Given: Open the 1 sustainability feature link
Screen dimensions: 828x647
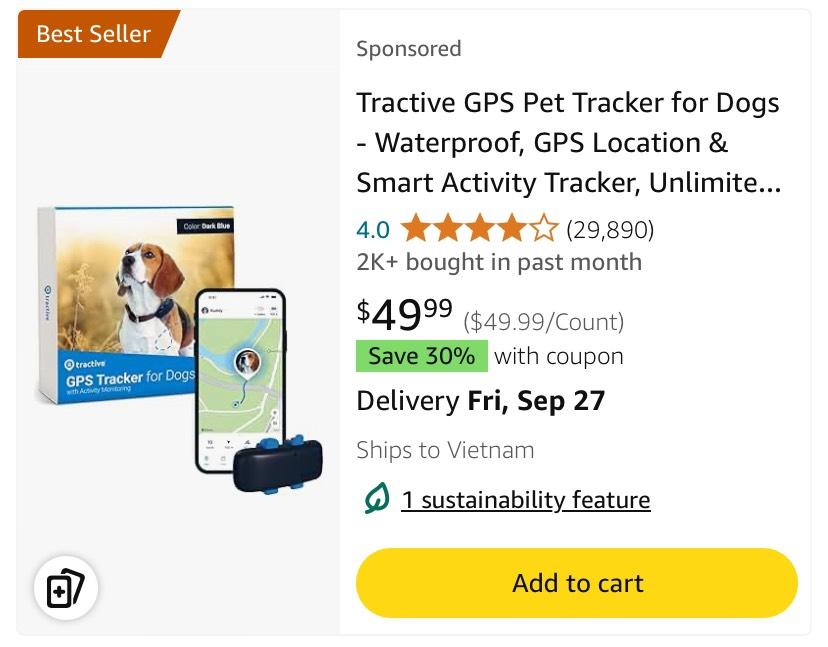Looking at the screenshot, I should pos(525,500).
